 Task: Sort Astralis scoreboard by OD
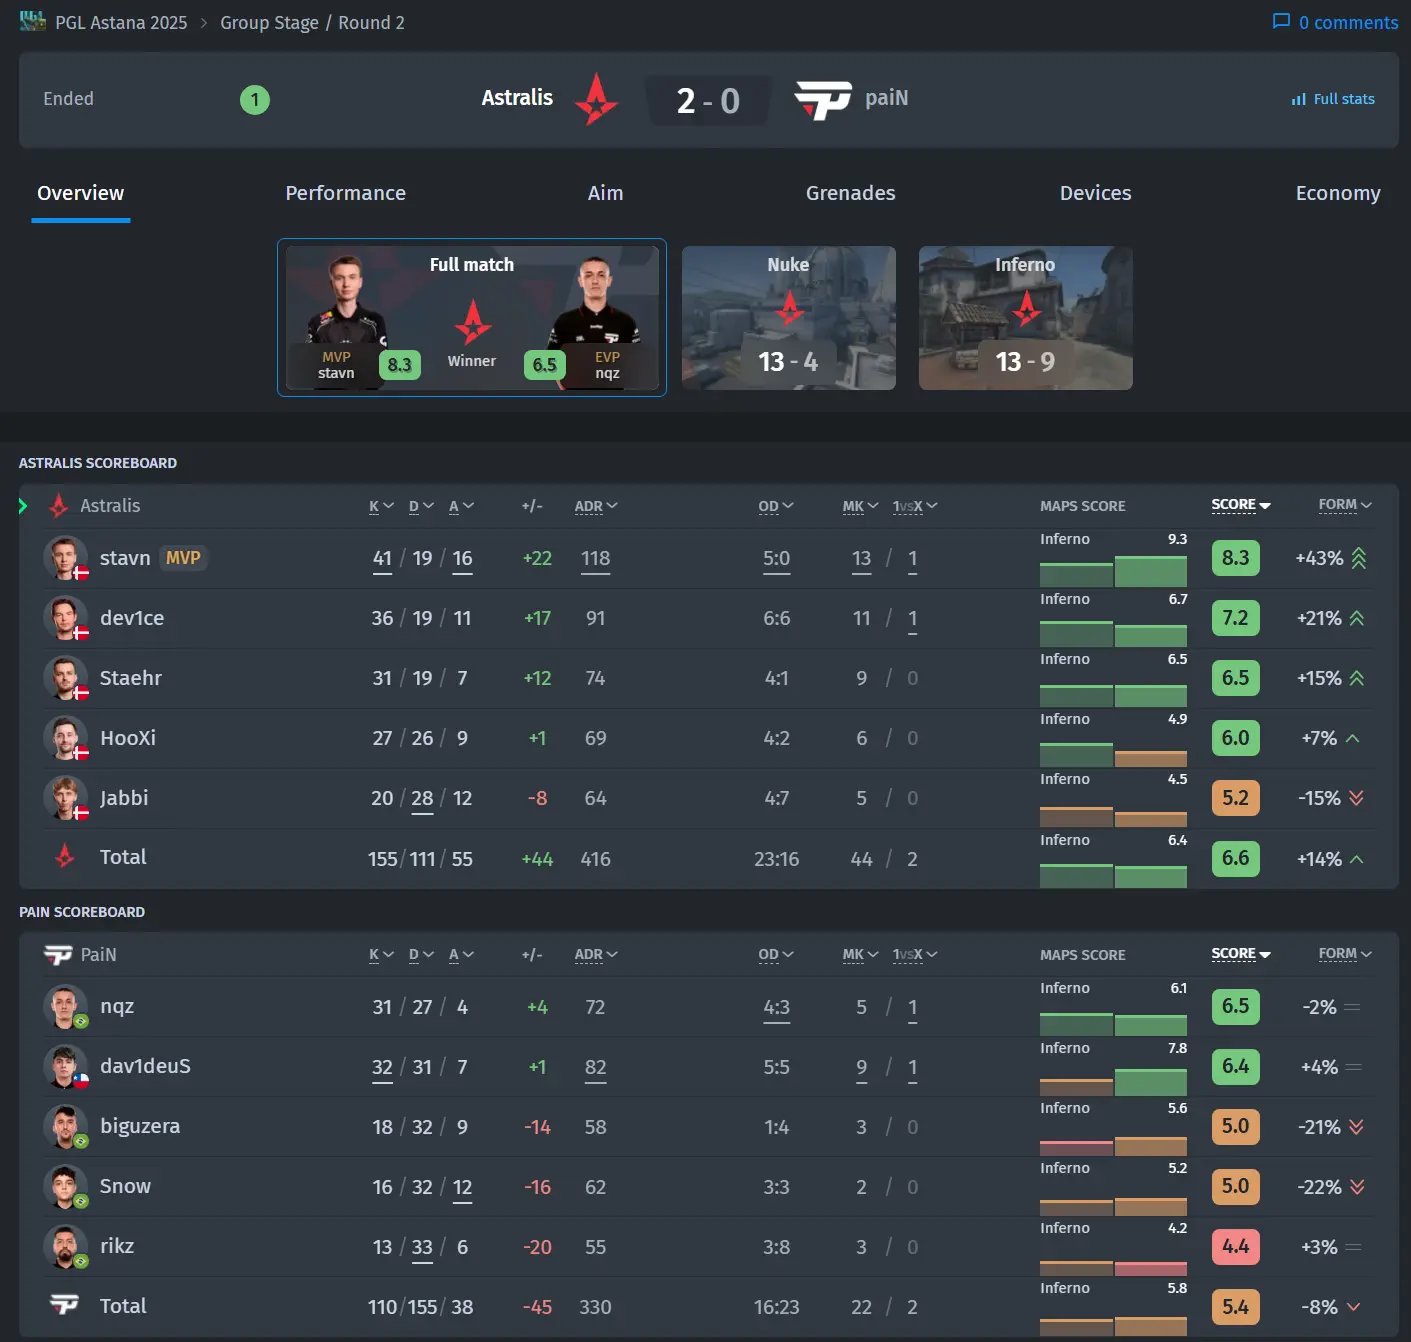776,506
